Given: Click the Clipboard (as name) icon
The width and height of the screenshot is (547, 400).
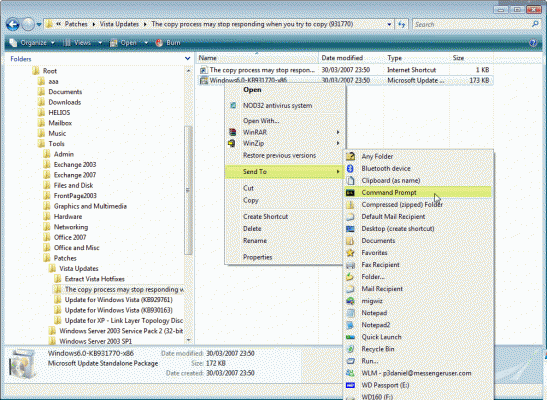Looking at the screenshot, I should 350,181.
